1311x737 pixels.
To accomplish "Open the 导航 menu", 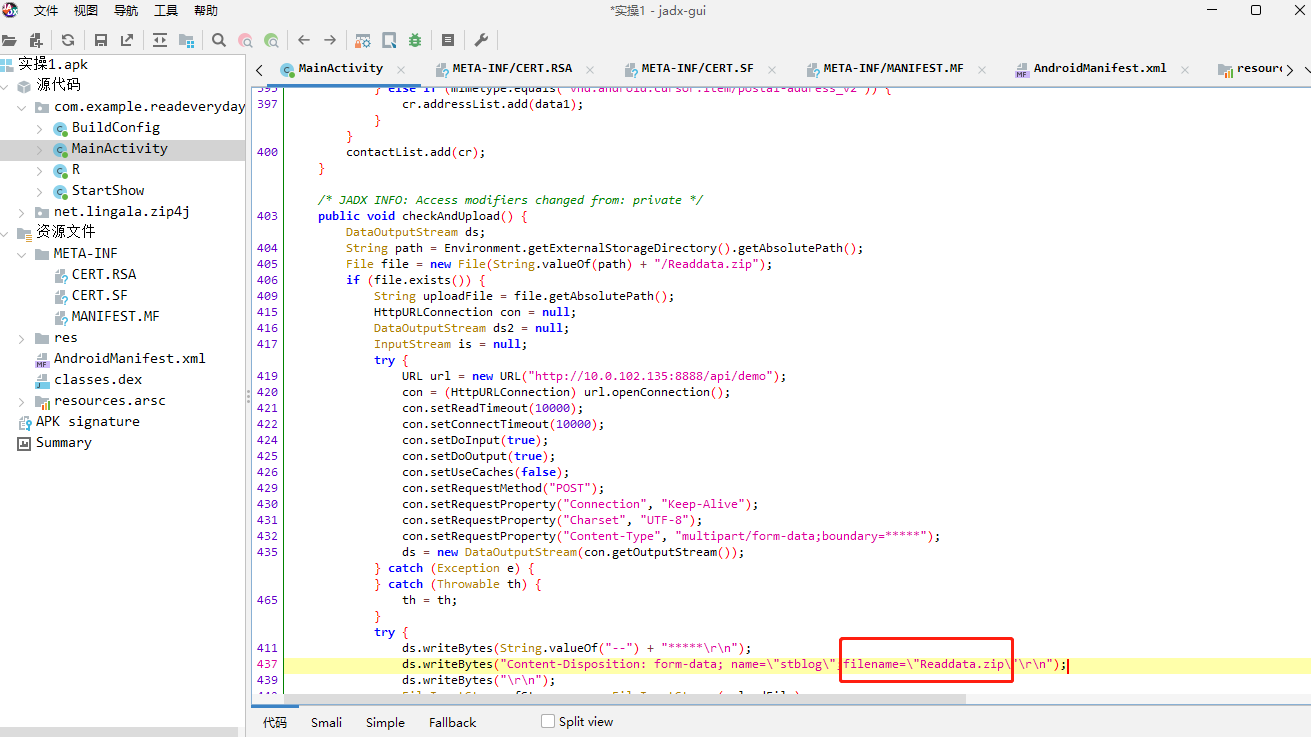I will 126,11.
